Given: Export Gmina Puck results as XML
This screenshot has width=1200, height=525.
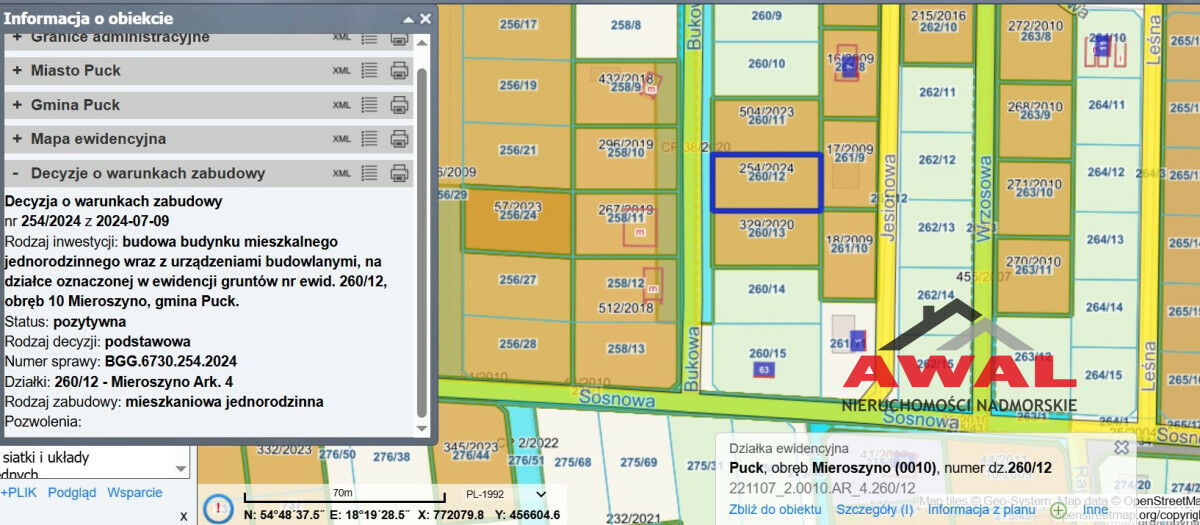Looking at the screenshot, I should click(x=342, y=105).
